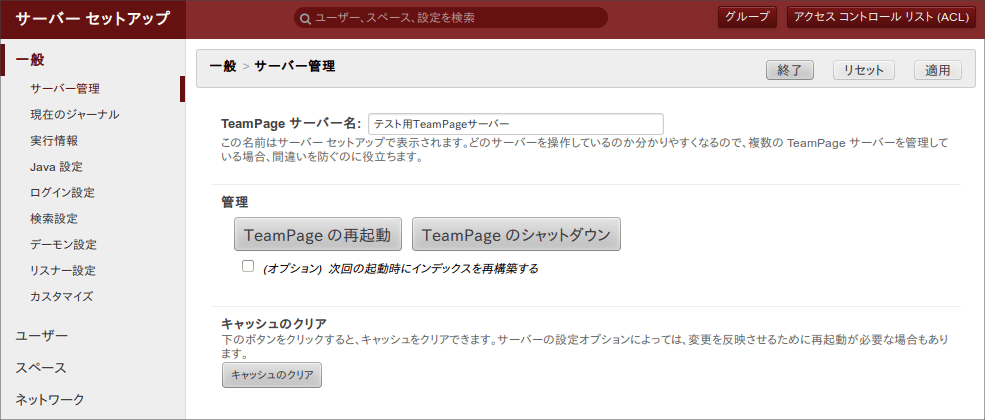Open リスナー設定

coord(63,271)
